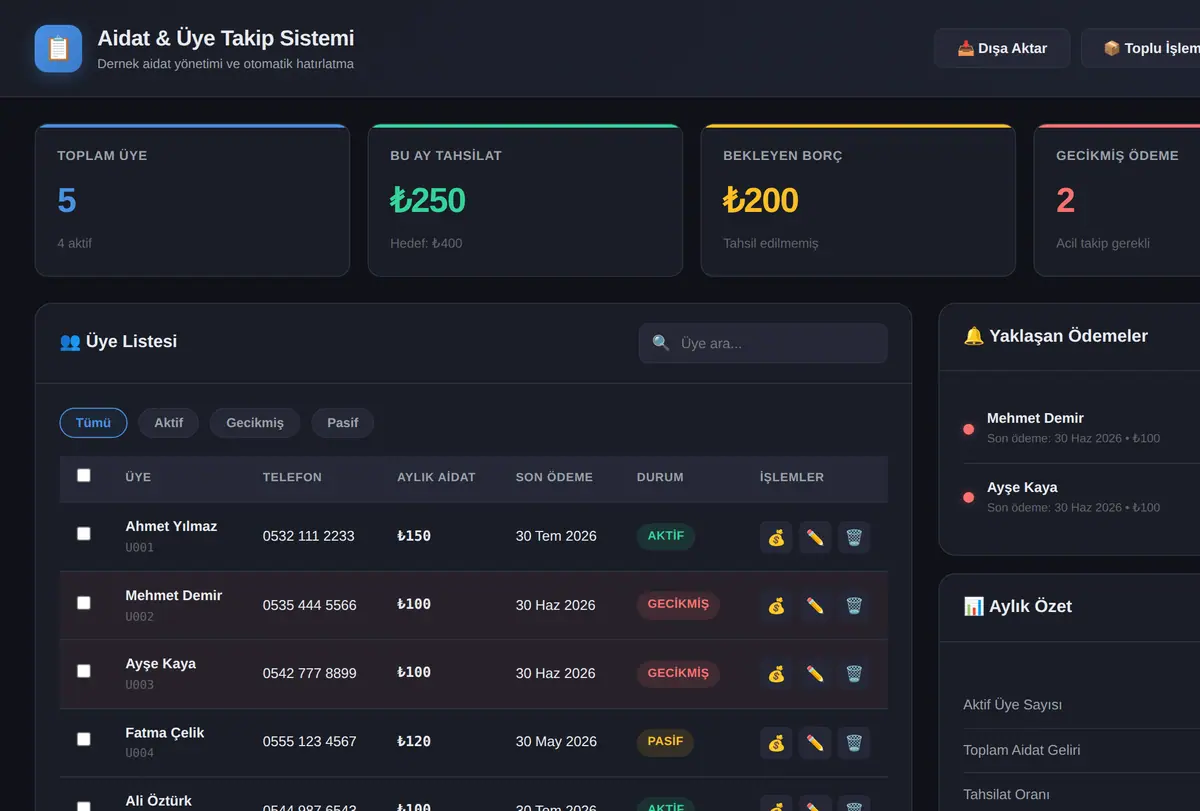Focus the Üye ara search field
Image resolution: width=1200 pixels, height=811 pixels.
click(x=763, y=343)
